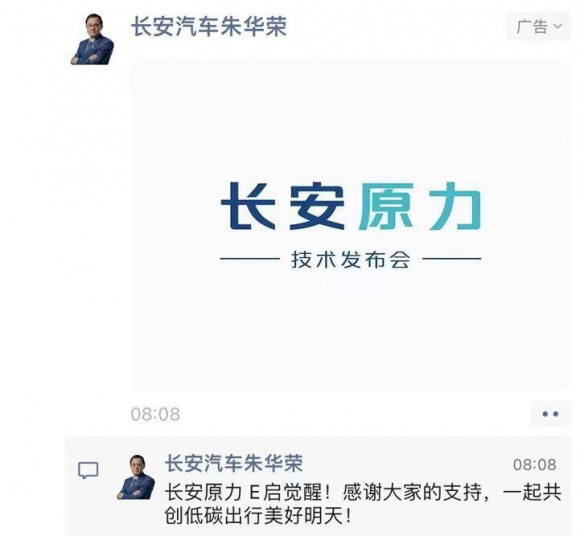580x536 pixels.
Task: Open 长安汽车朱华荣 name in the comment
Action: tap(234, 463)
